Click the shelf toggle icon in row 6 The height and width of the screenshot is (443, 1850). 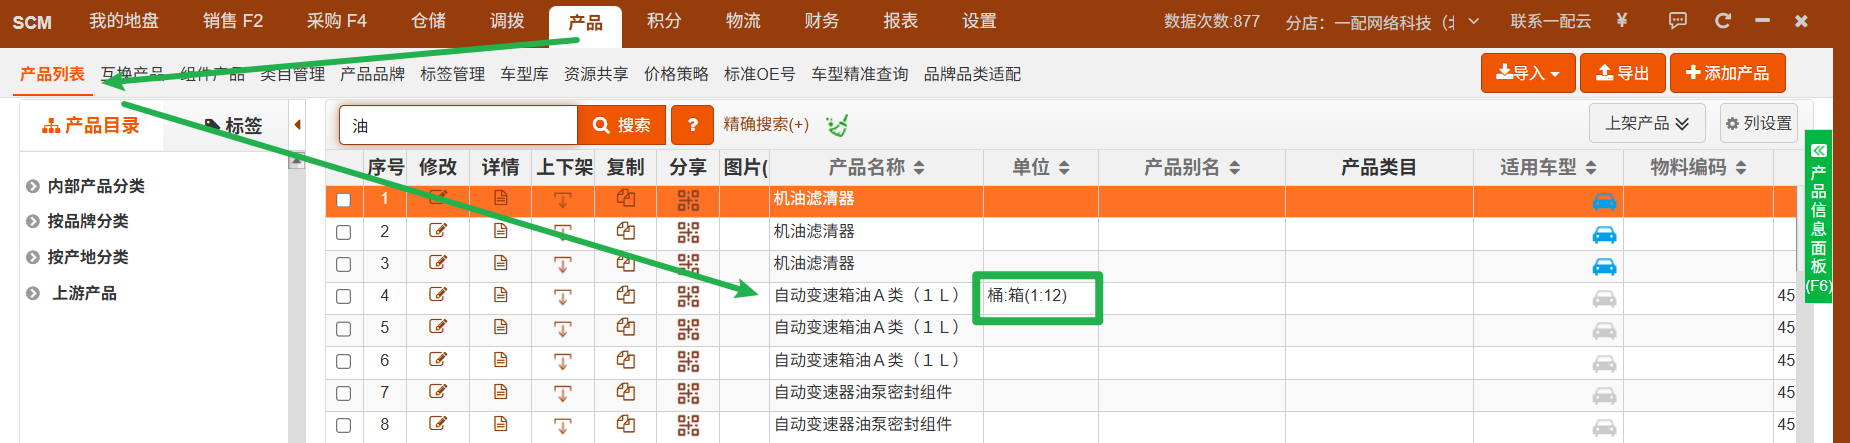click(x=563, y=361)
